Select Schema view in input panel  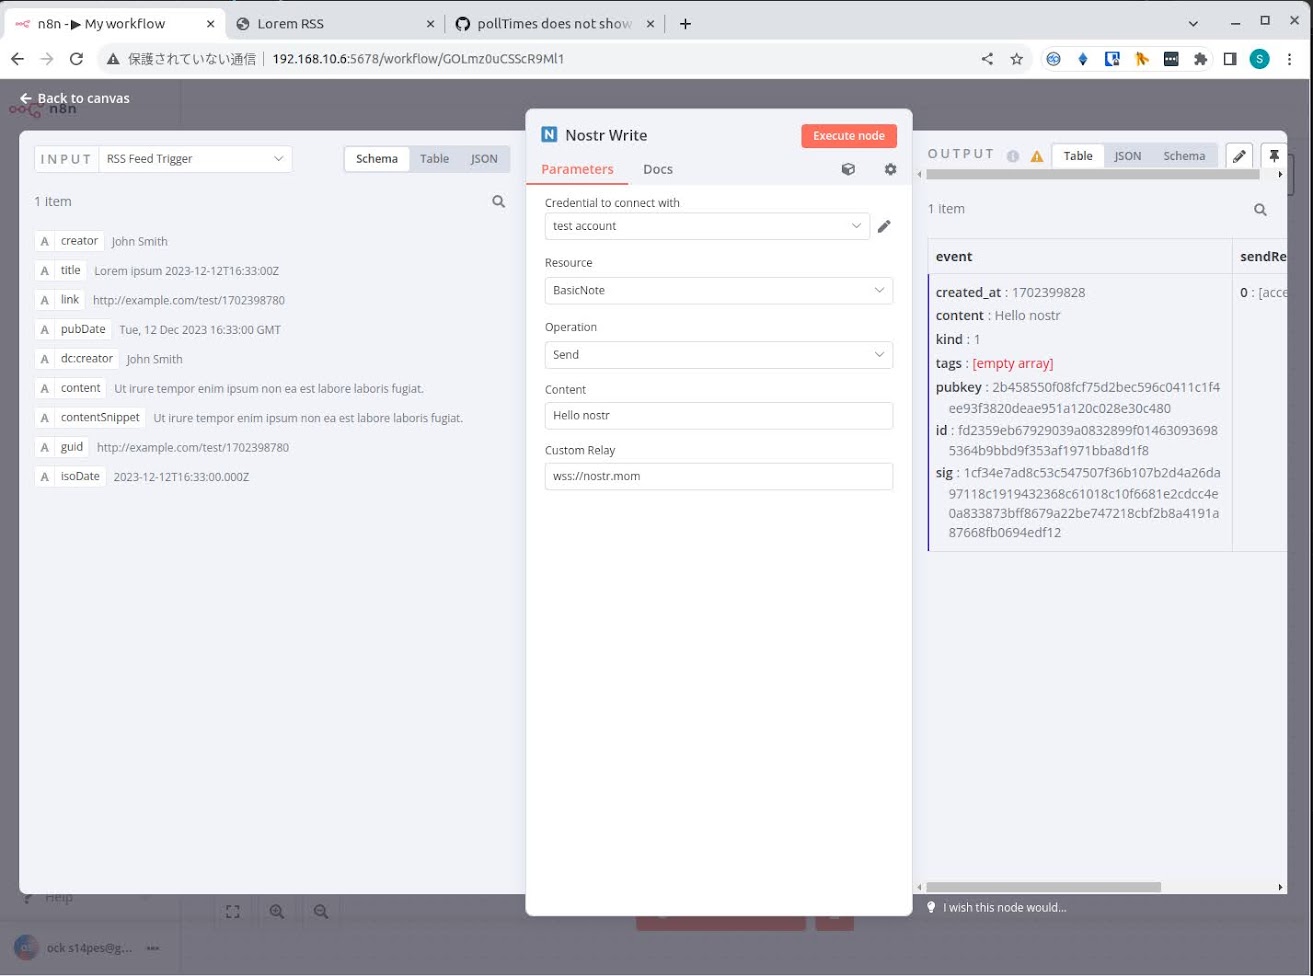[377, 159]
